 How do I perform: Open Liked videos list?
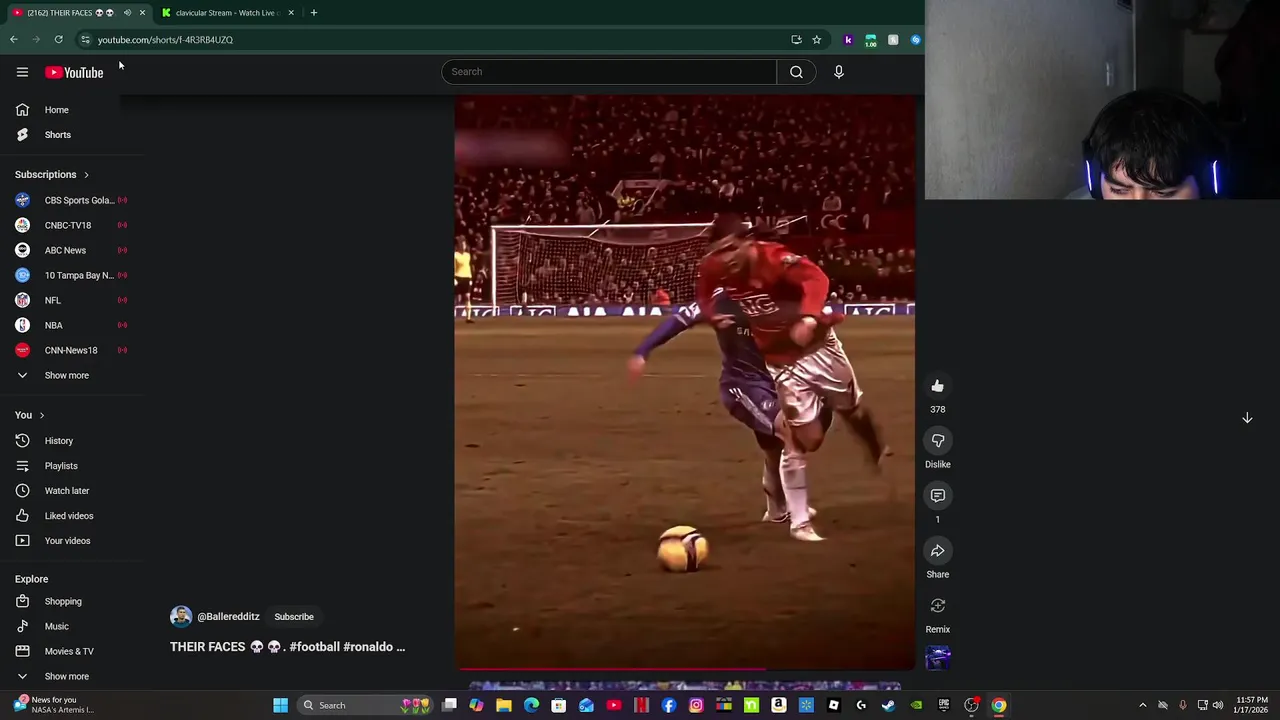[x=70, y=516]
